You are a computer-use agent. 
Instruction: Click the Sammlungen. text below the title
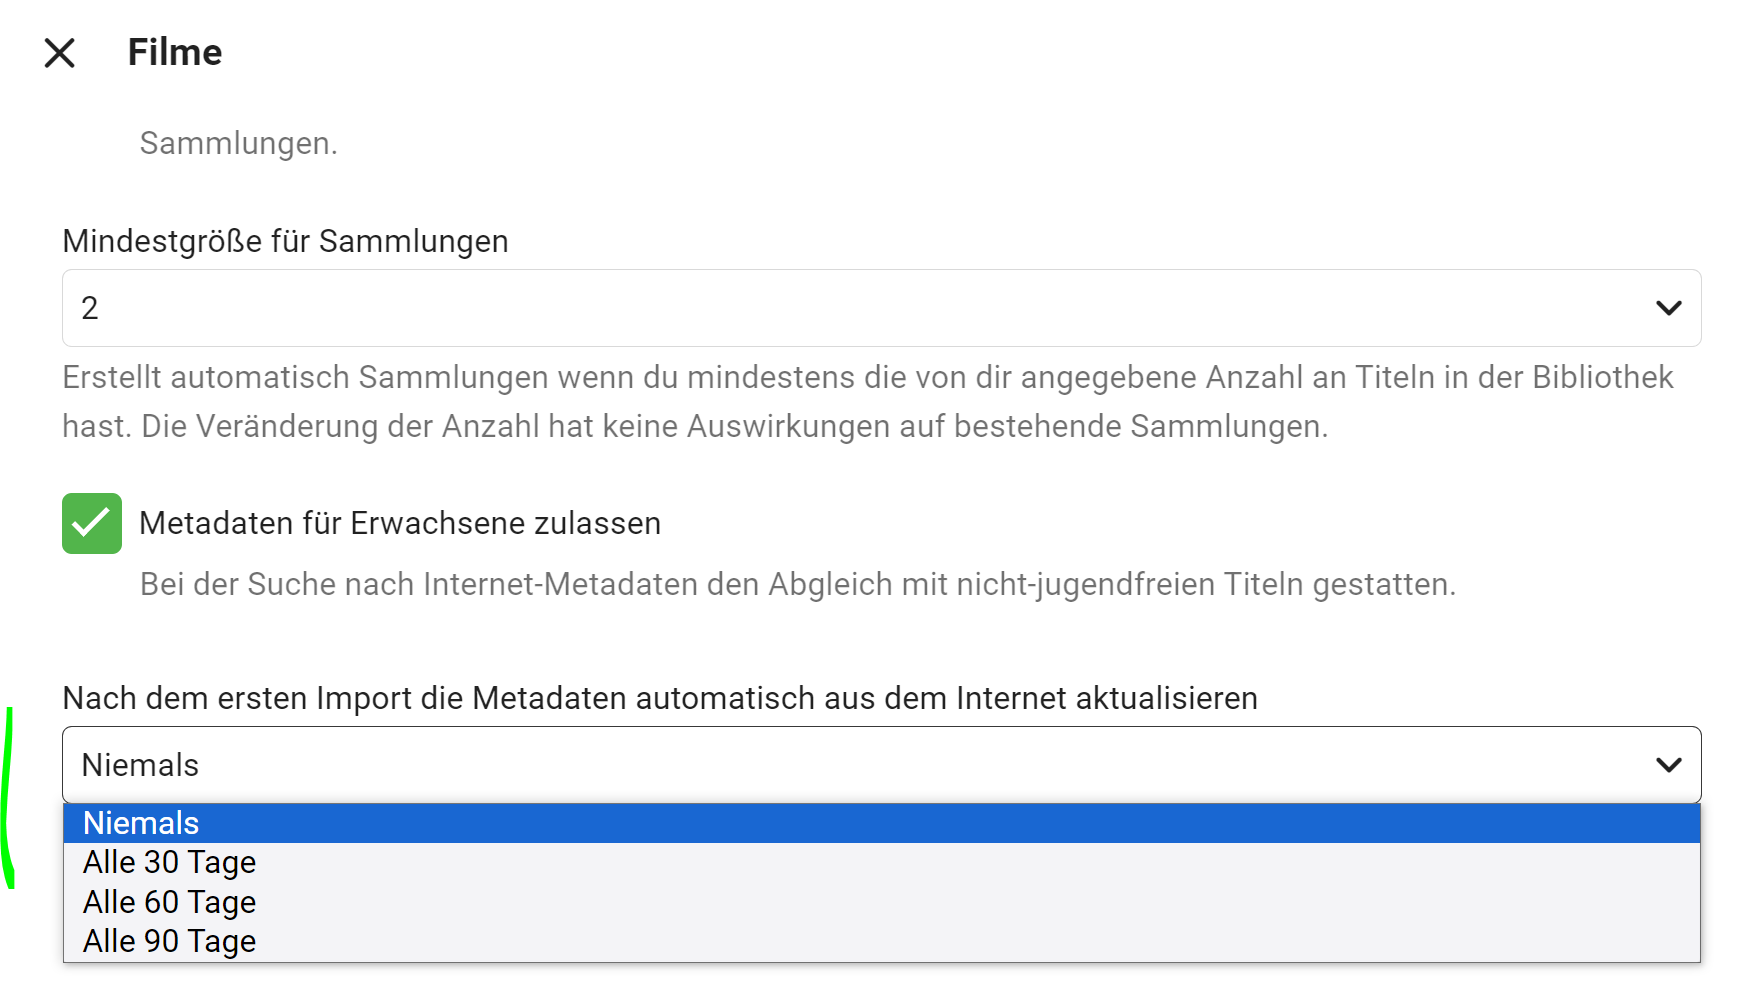(x=238, y=143)
